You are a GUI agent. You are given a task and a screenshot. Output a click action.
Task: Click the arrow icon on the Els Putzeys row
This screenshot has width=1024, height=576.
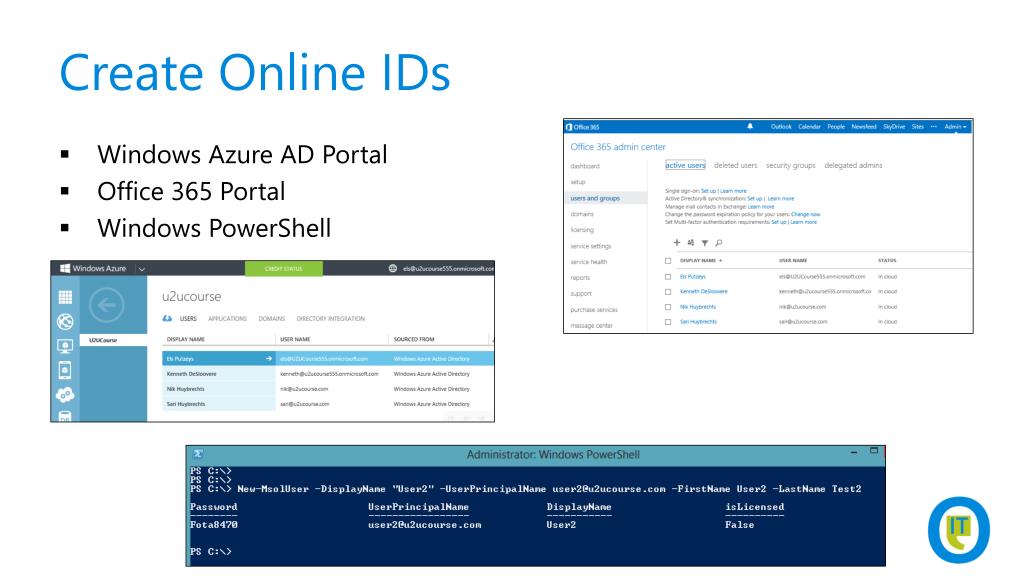[x=268, y=359]
